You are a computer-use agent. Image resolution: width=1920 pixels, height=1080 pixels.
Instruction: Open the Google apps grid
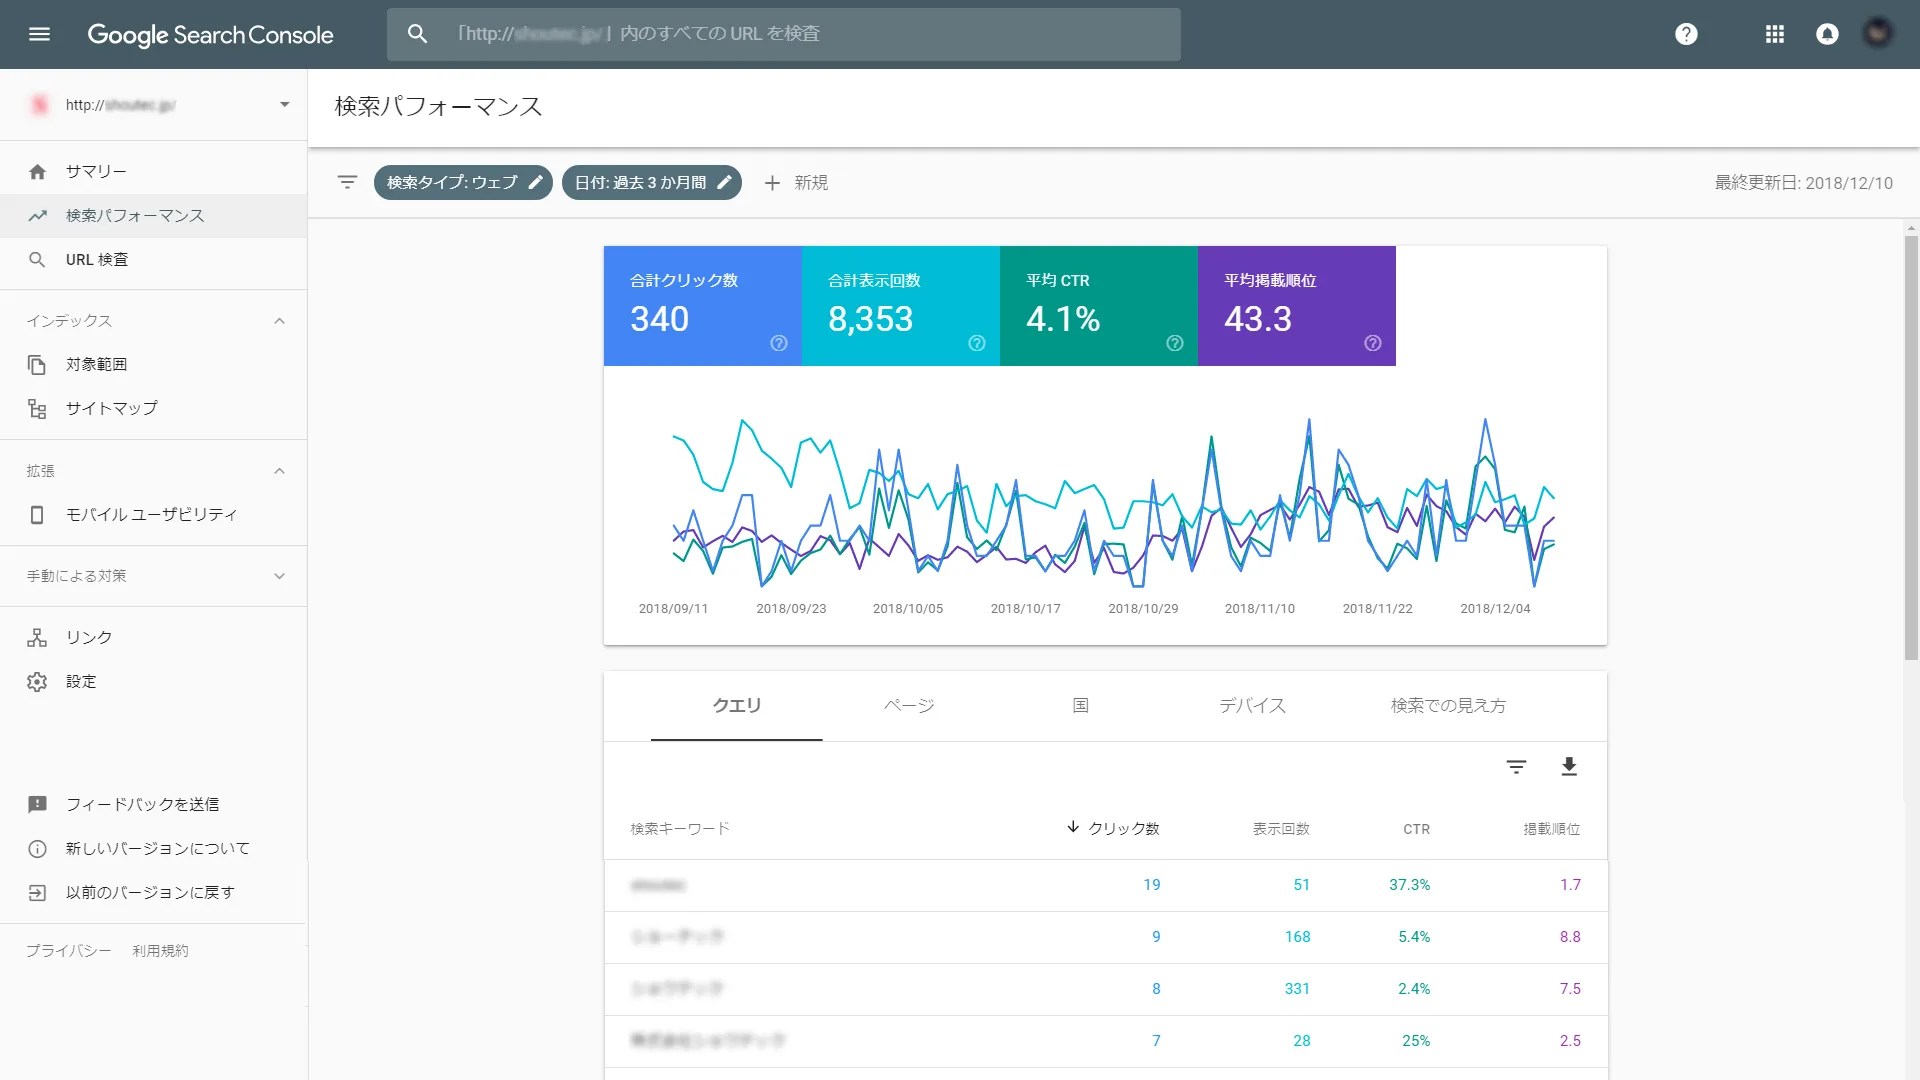click(x=1775, y=34)
